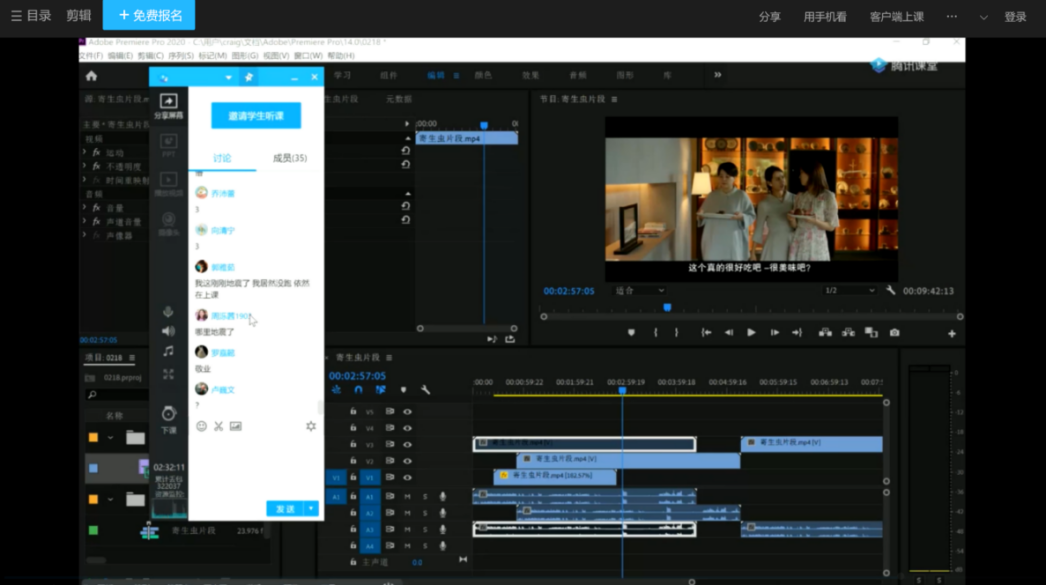Toggle V1 track visibility eye icon

tap(407, 478)
